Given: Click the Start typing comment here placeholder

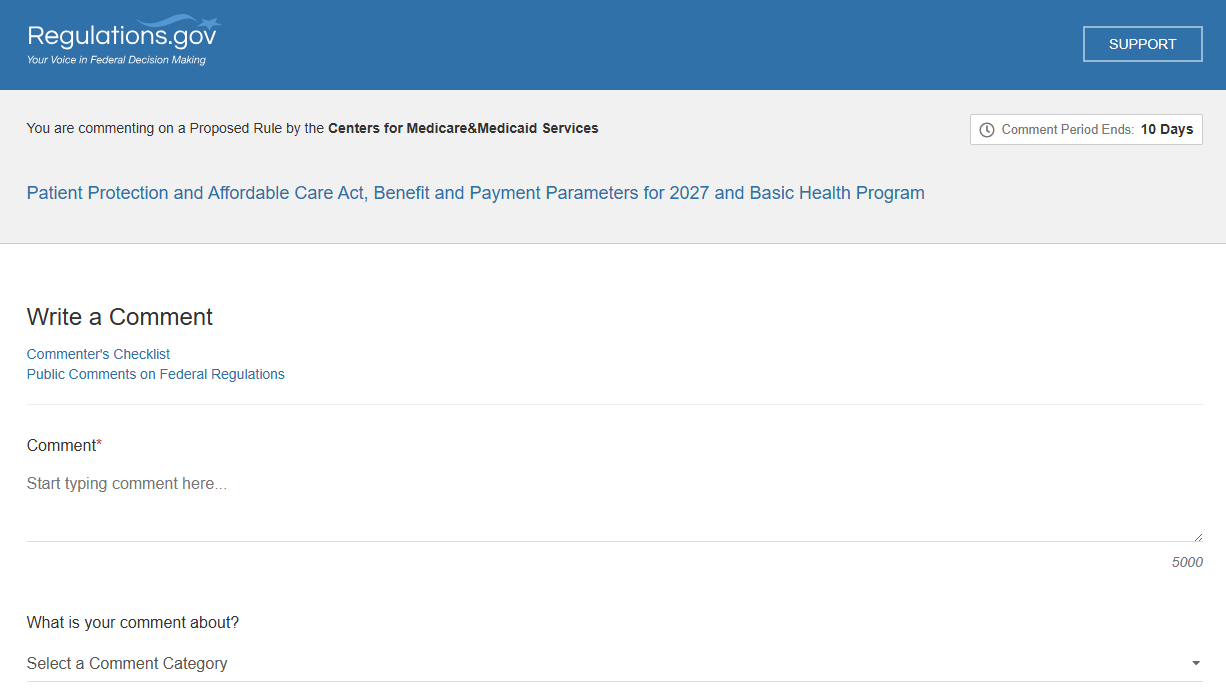Looking at the screenshot, I should [127, 483].
